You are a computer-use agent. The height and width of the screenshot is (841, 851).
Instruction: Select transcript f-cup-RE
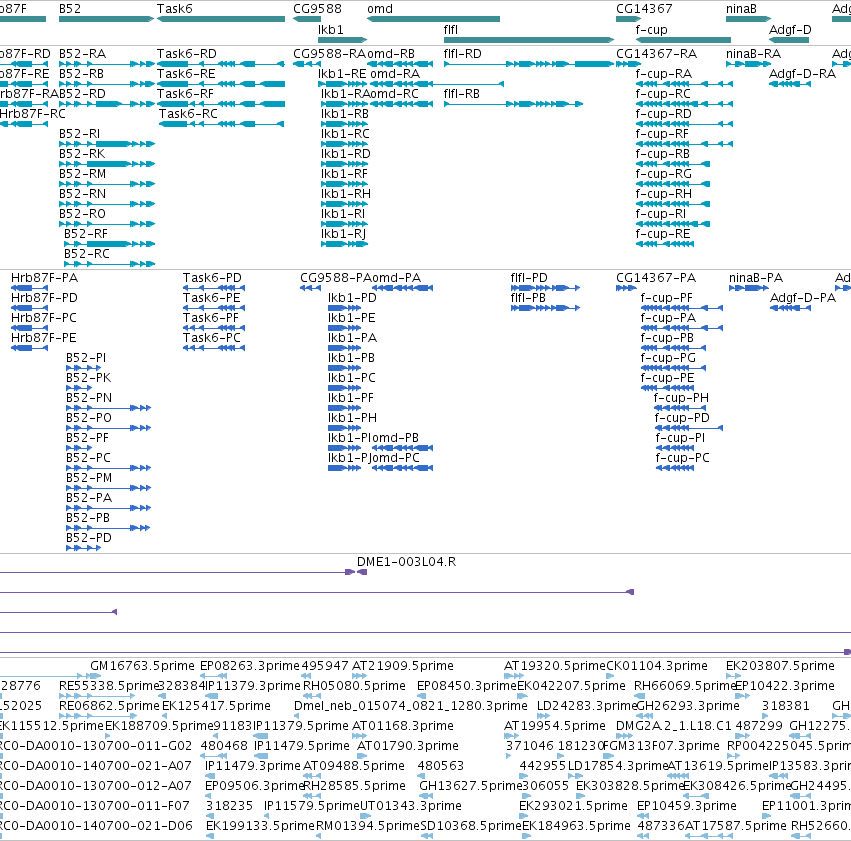tap(663, 234)
